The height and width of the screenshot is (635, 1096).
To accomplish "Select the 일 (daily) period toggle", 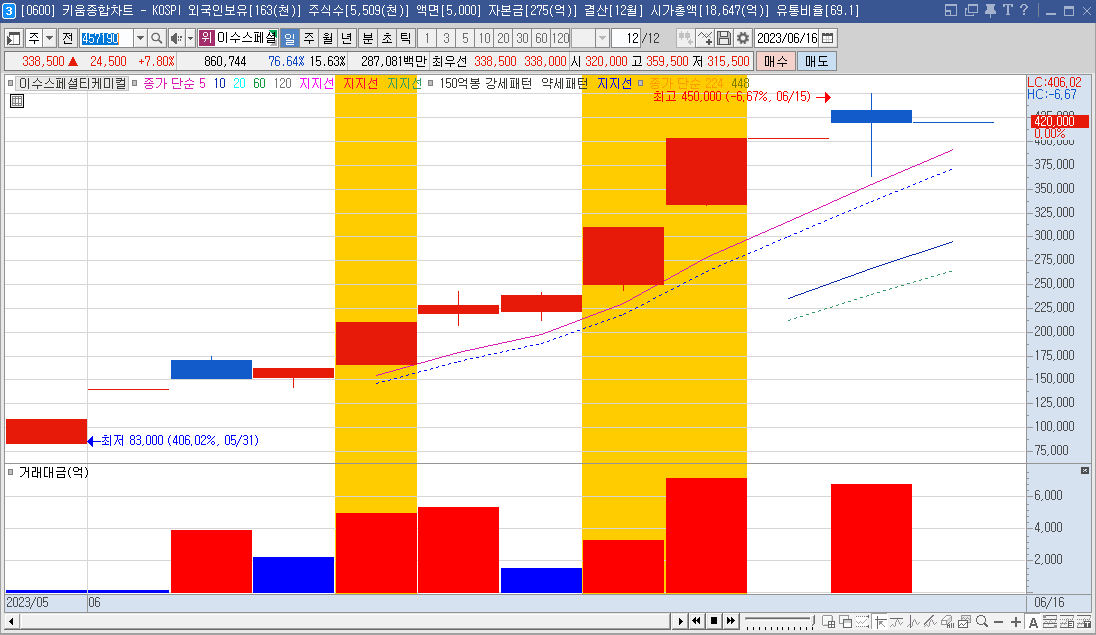I will [289, 38].
